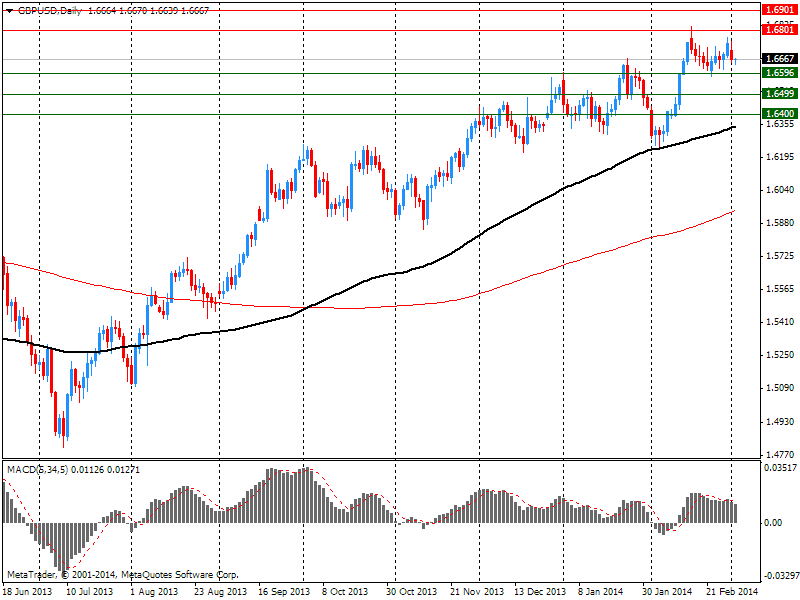This screenshot has height=600, width=800.
Task: Select the green 1.6400 support label
Action: click(x=778, y=114)
